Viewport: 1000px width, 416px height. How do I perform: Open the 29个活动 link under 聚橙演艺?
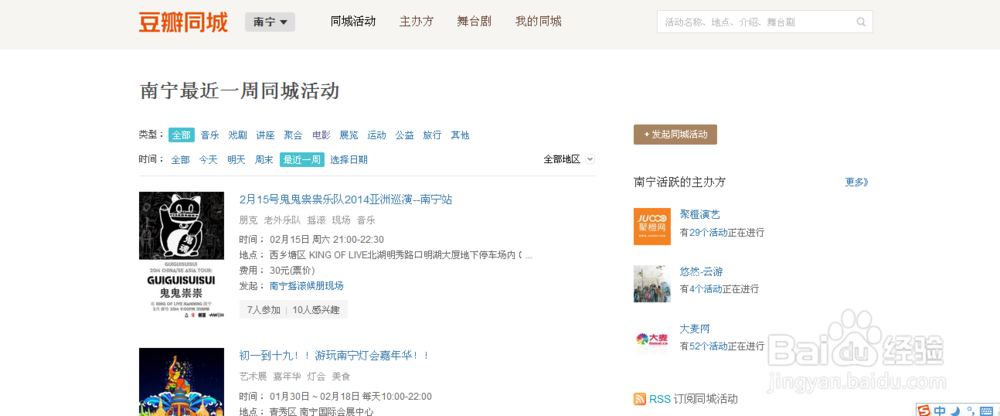(709, 233)
